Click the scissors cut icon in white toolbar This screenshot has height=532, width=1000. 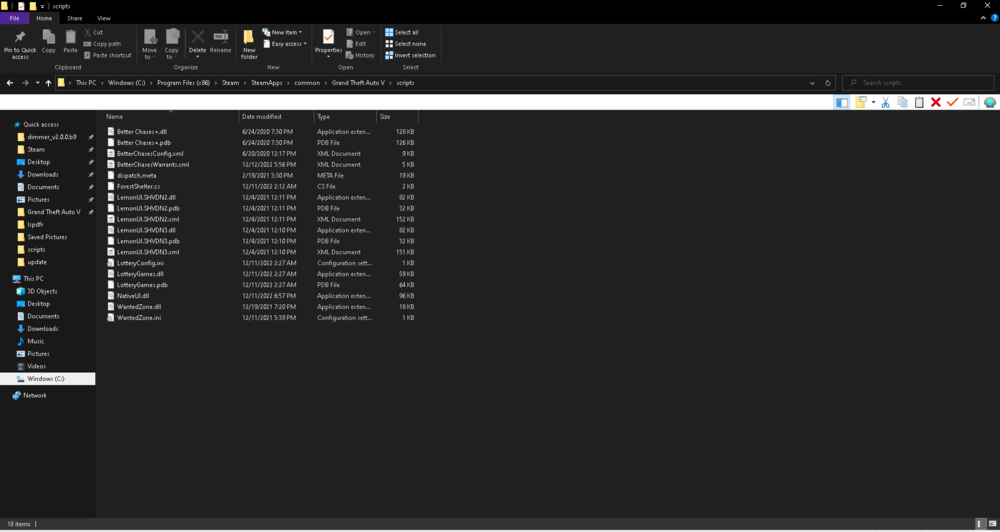pyautogui.click(x=885, y=102)
